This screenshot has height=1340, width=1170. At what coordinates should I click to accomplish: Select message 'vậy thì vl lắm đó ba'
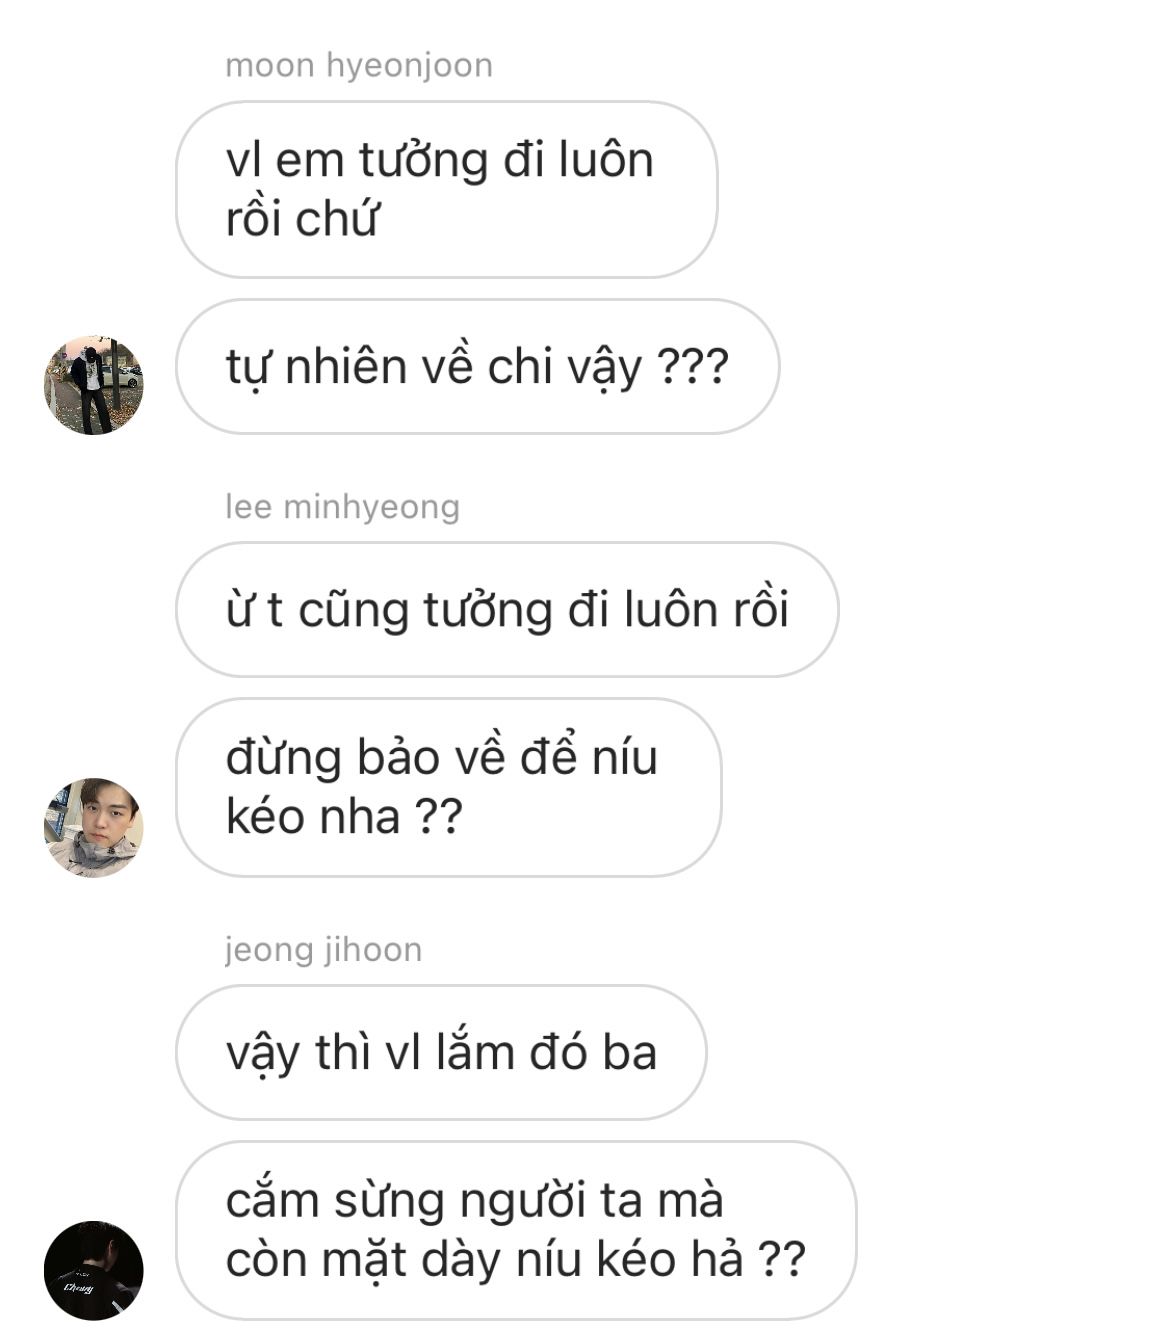(x=441, y=1052)
